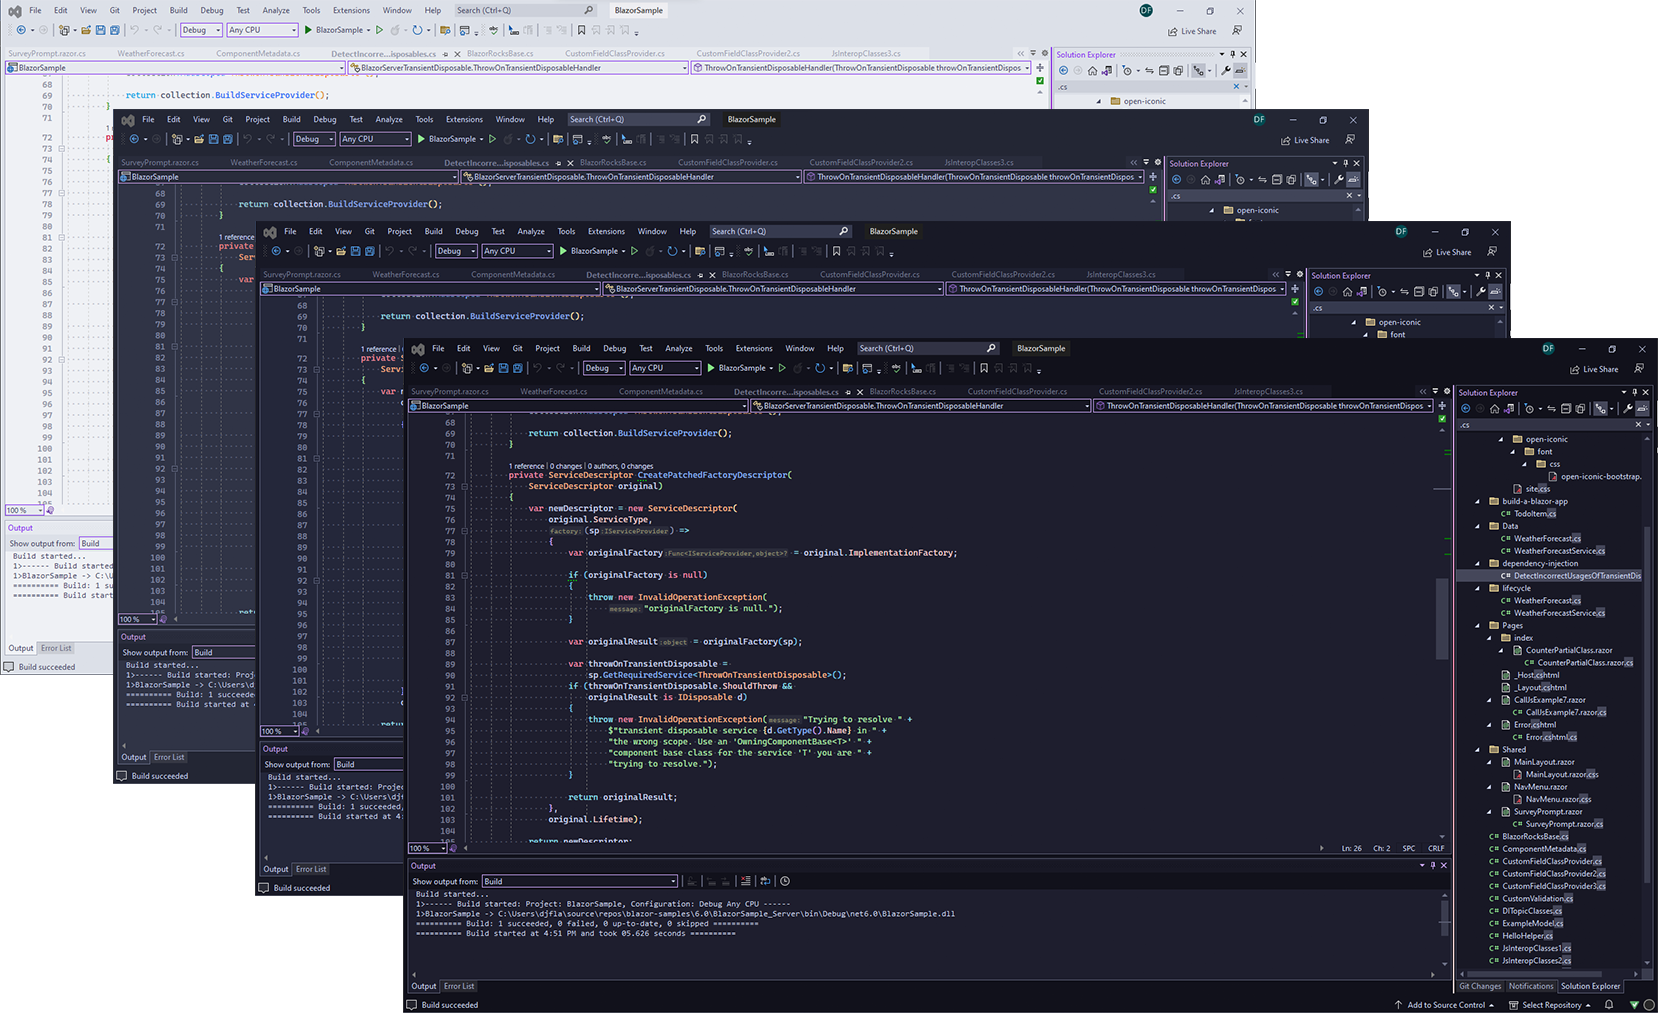
Task: Collapse the Shared folder in Solution Explorer
Action: 1478,749
